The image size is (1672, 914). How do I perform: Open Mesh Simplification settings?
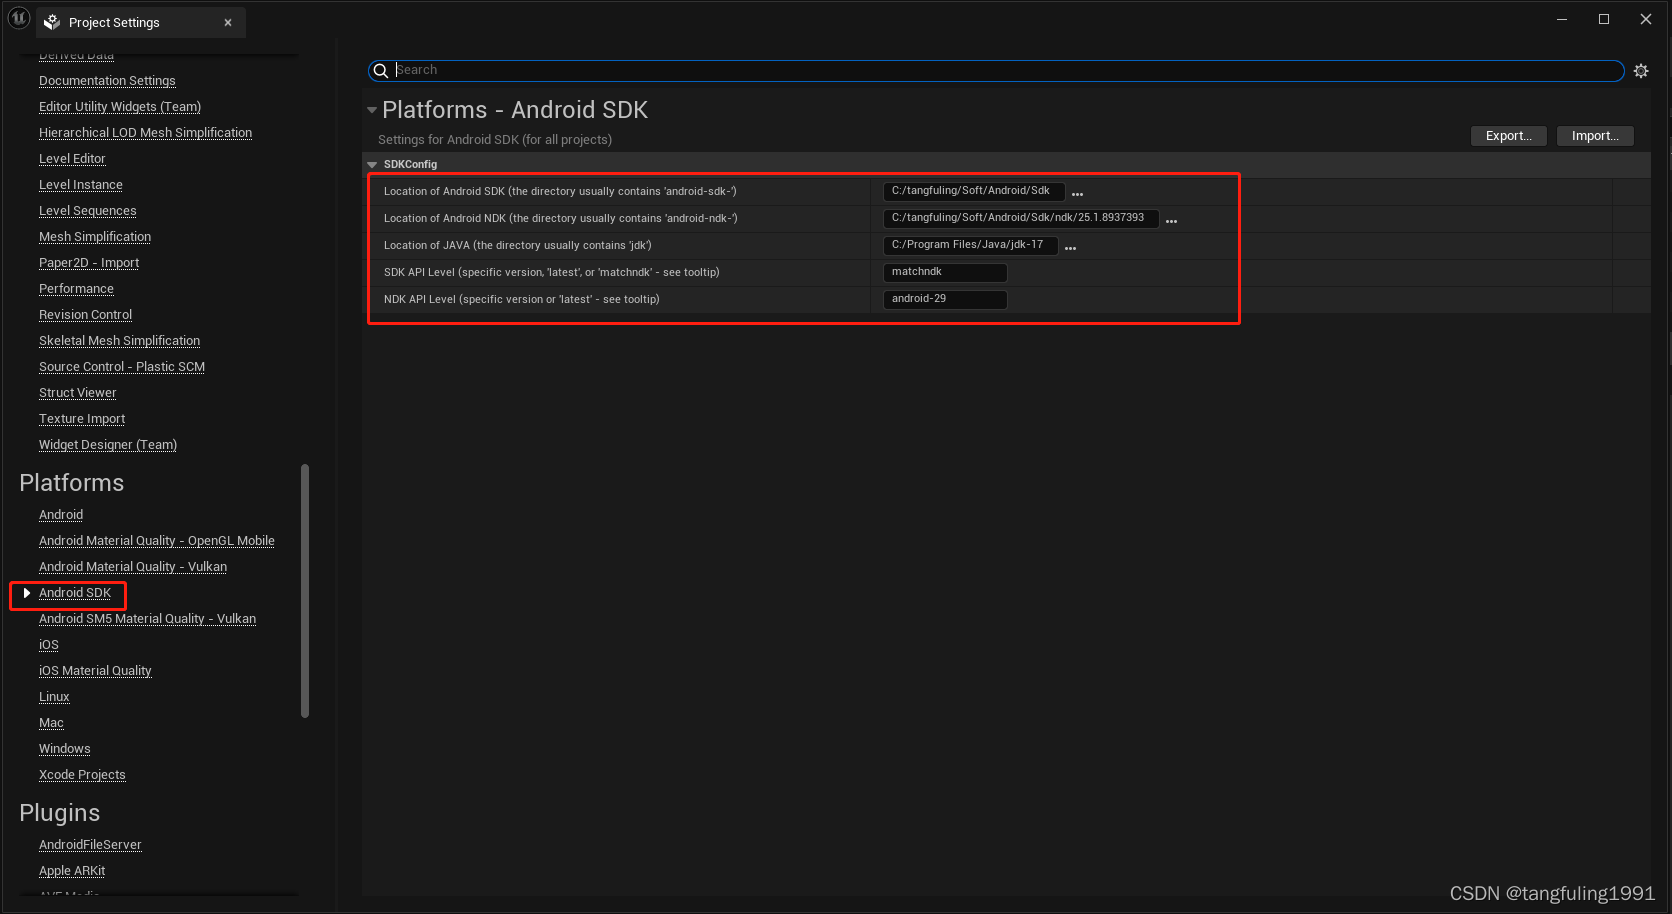tap(95, 237)
